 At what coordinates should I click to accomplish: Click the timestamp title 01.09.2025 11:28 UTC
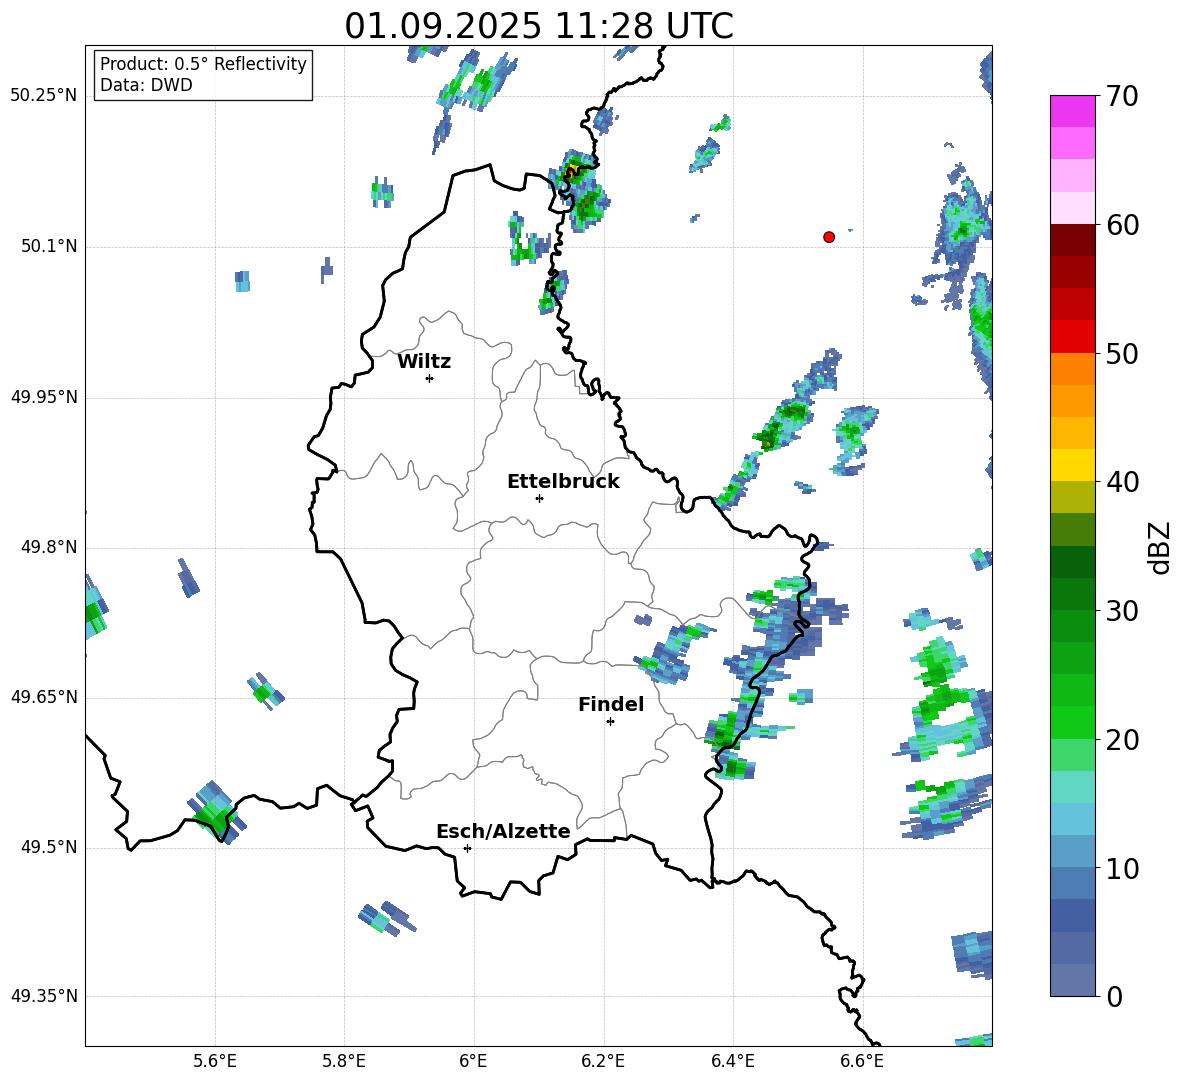[539, 26]
